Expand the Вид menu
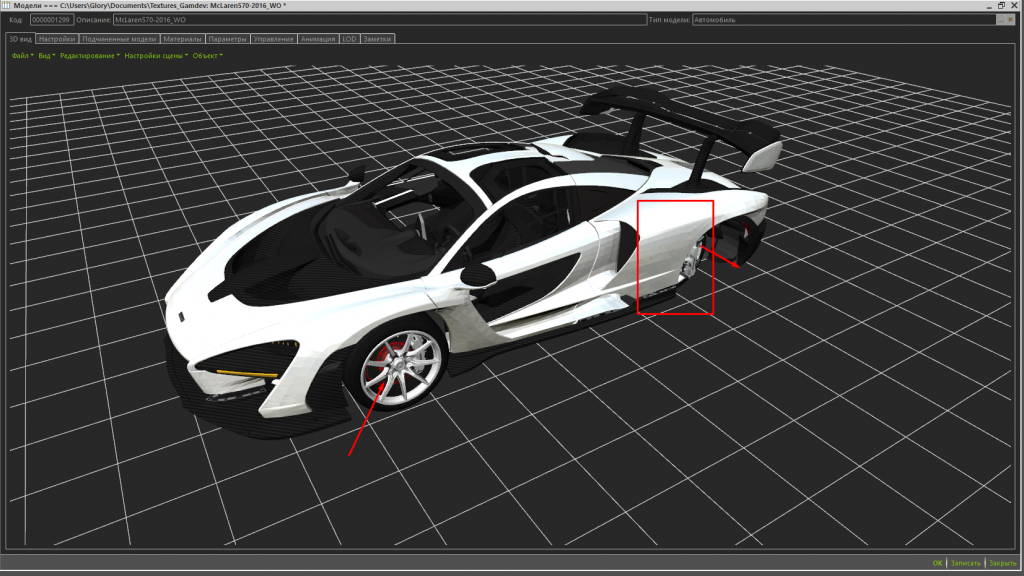The width and height of the screenshot is (1024, 576). (x=45, y=56)
